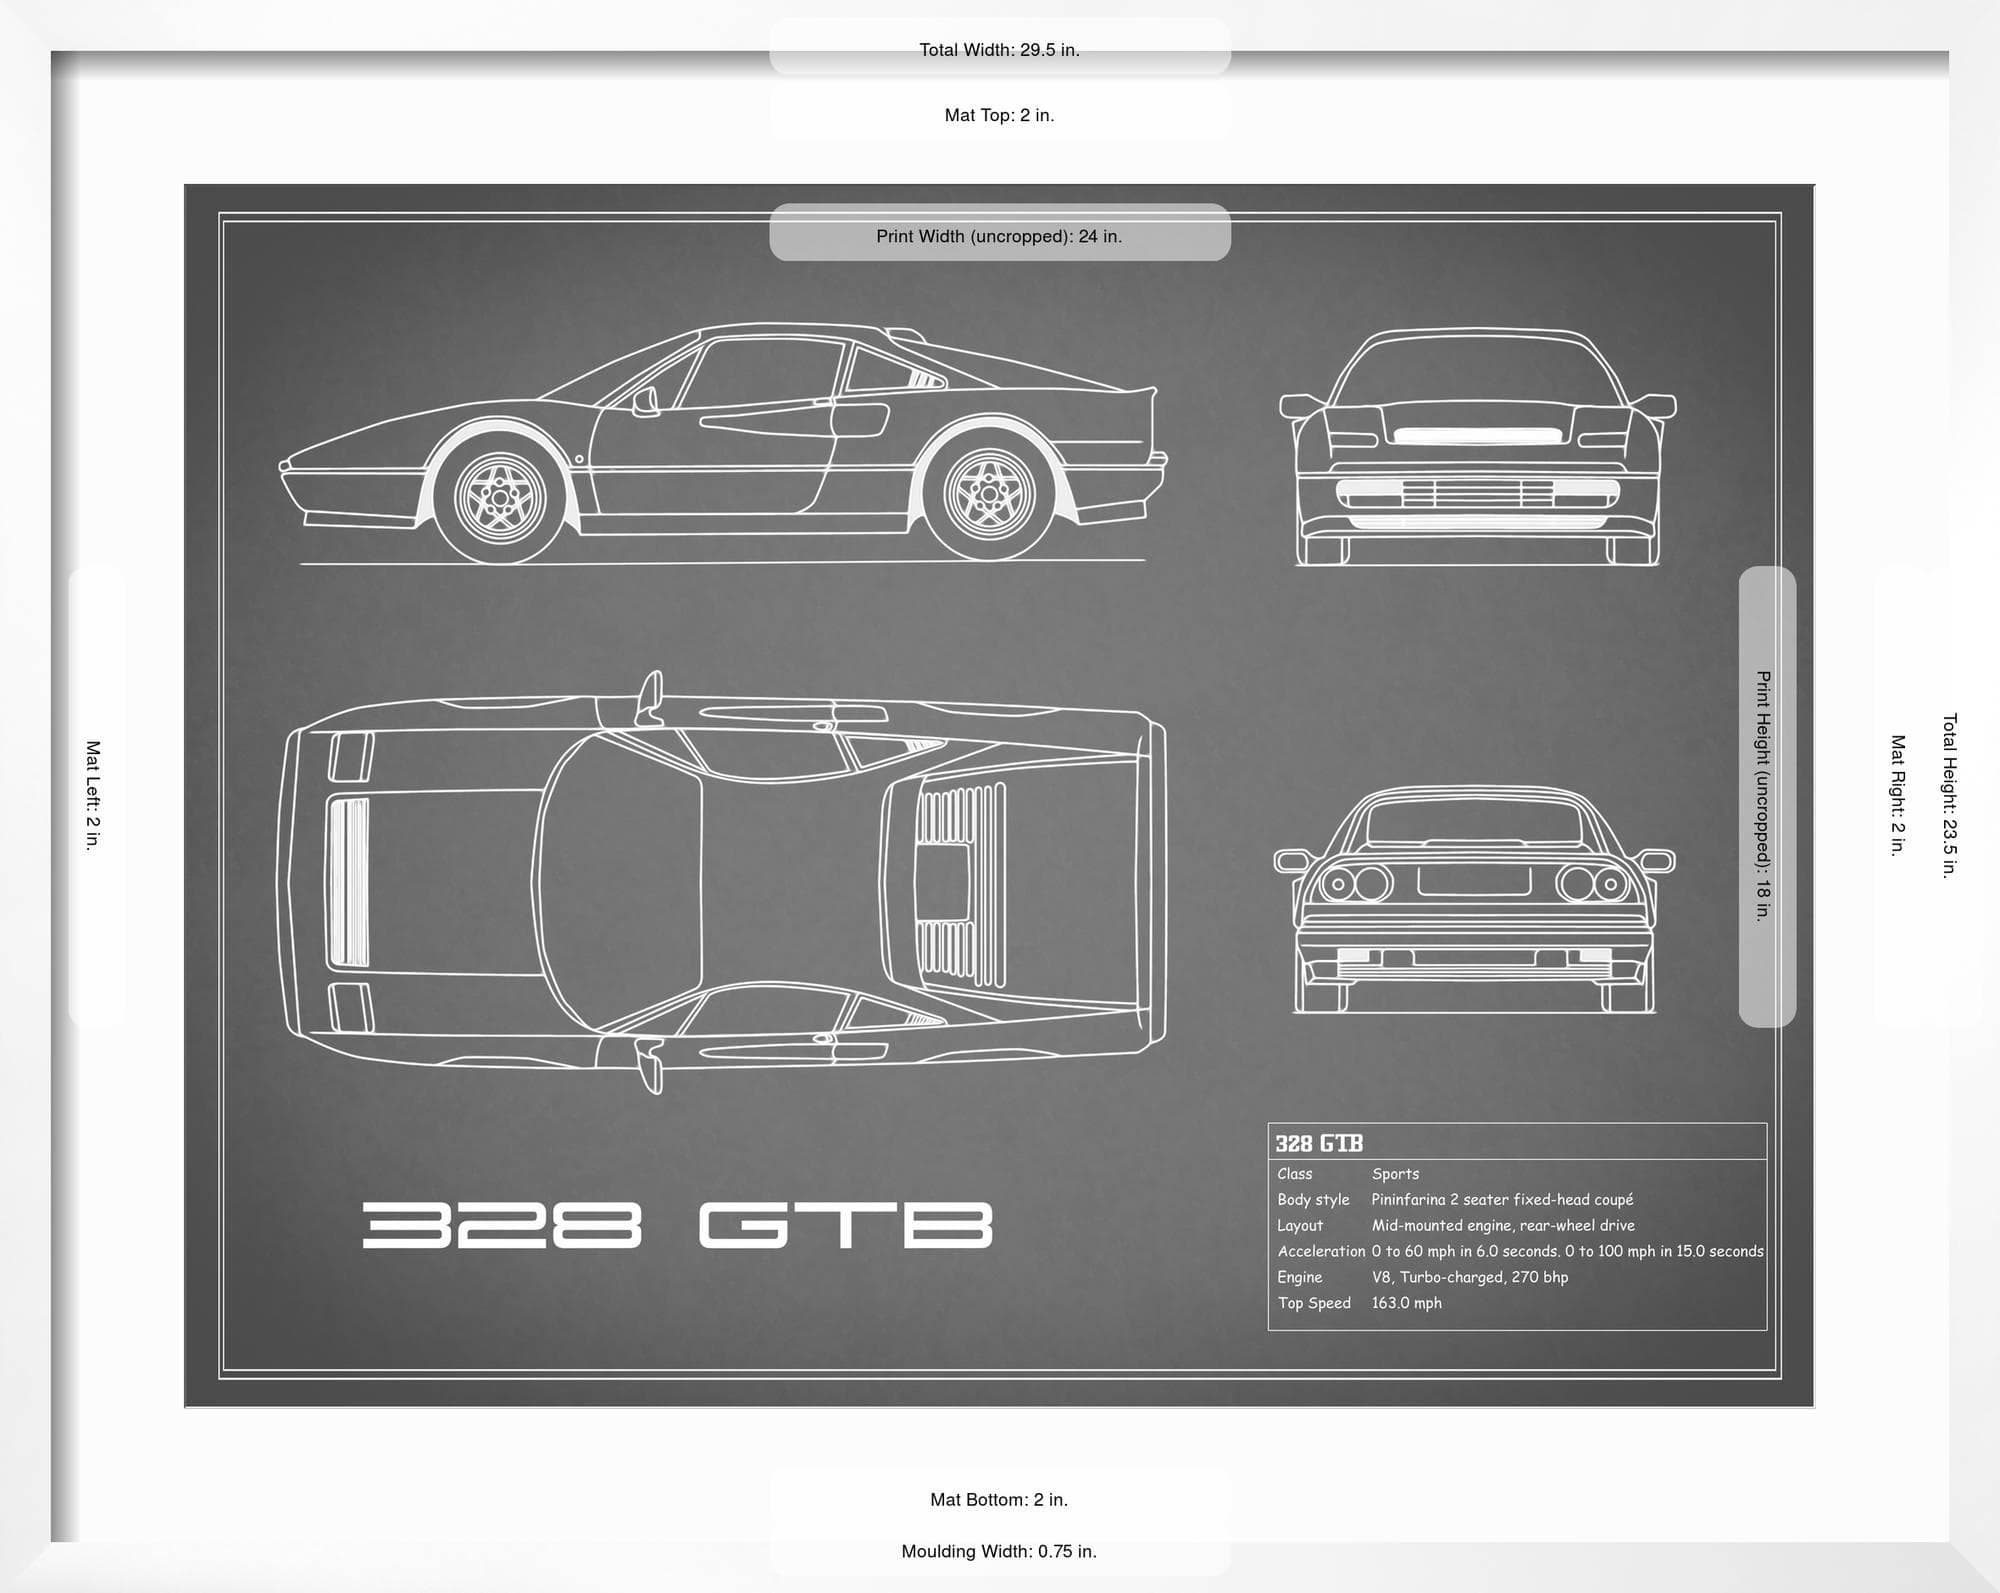Image resolution: width=2000 pixels, height=1593 pixels.
Task: Click 'Moulding Width: 0.75 in.' label
Action: pos(999,1551)
